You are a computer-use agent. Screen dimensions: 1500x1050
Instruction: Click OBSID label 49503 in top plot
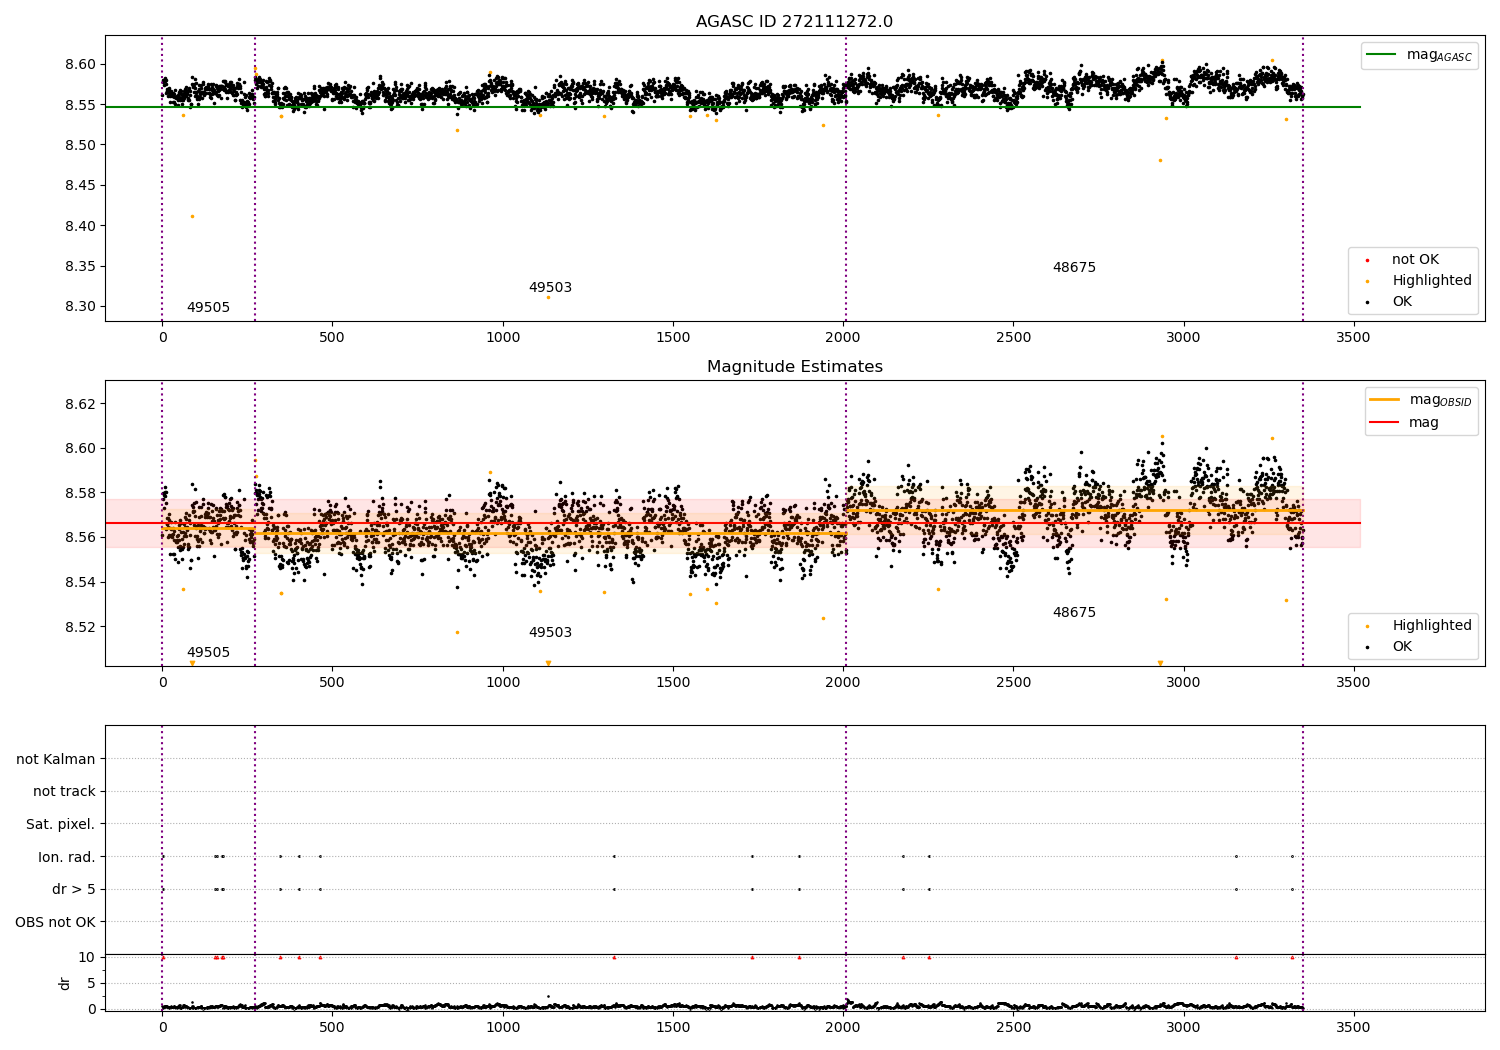click(550, 288)
